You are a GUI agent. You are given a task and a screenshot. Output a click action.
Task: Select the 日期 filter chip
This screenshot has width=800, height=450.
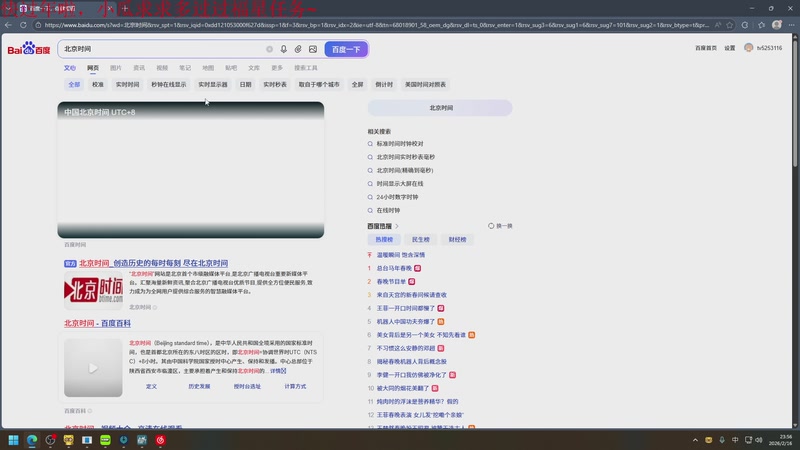(245, 85)
